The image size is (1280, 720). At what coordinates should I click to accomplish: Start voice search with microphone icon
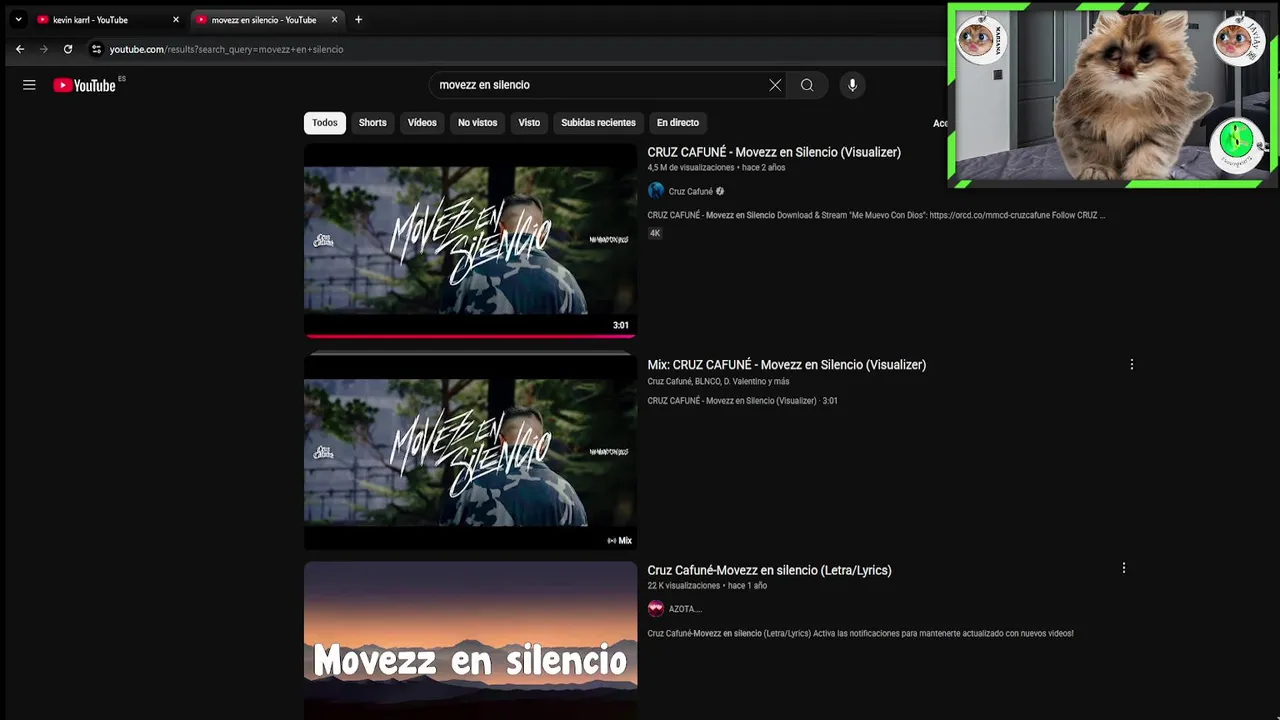tap(852, 85)
